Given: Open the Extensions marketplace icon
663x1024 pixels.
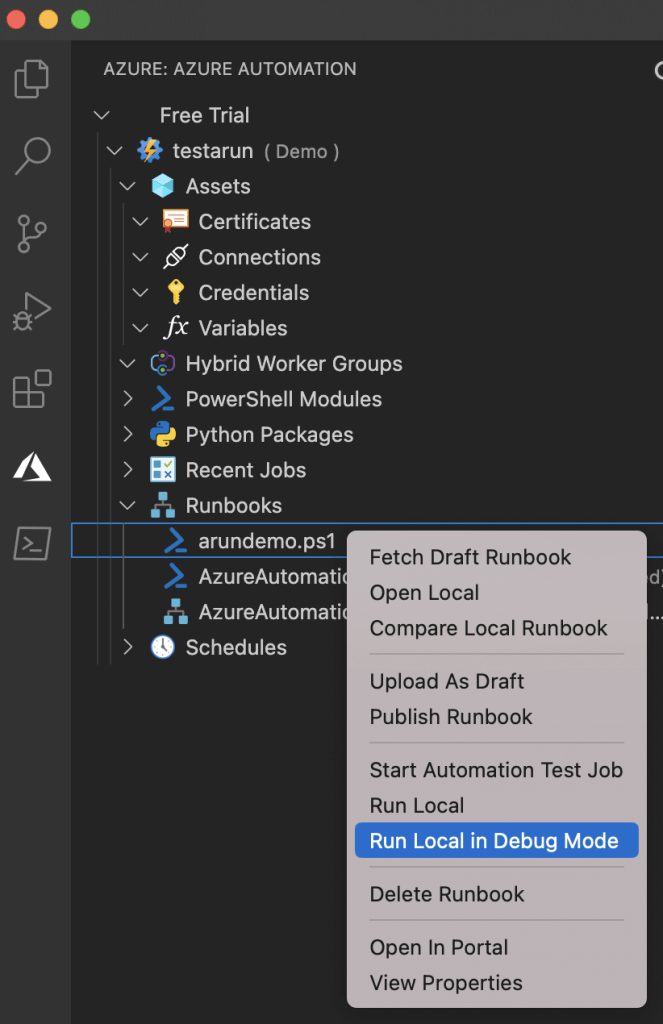Looking at the screenshot, I should click(33, 388).
